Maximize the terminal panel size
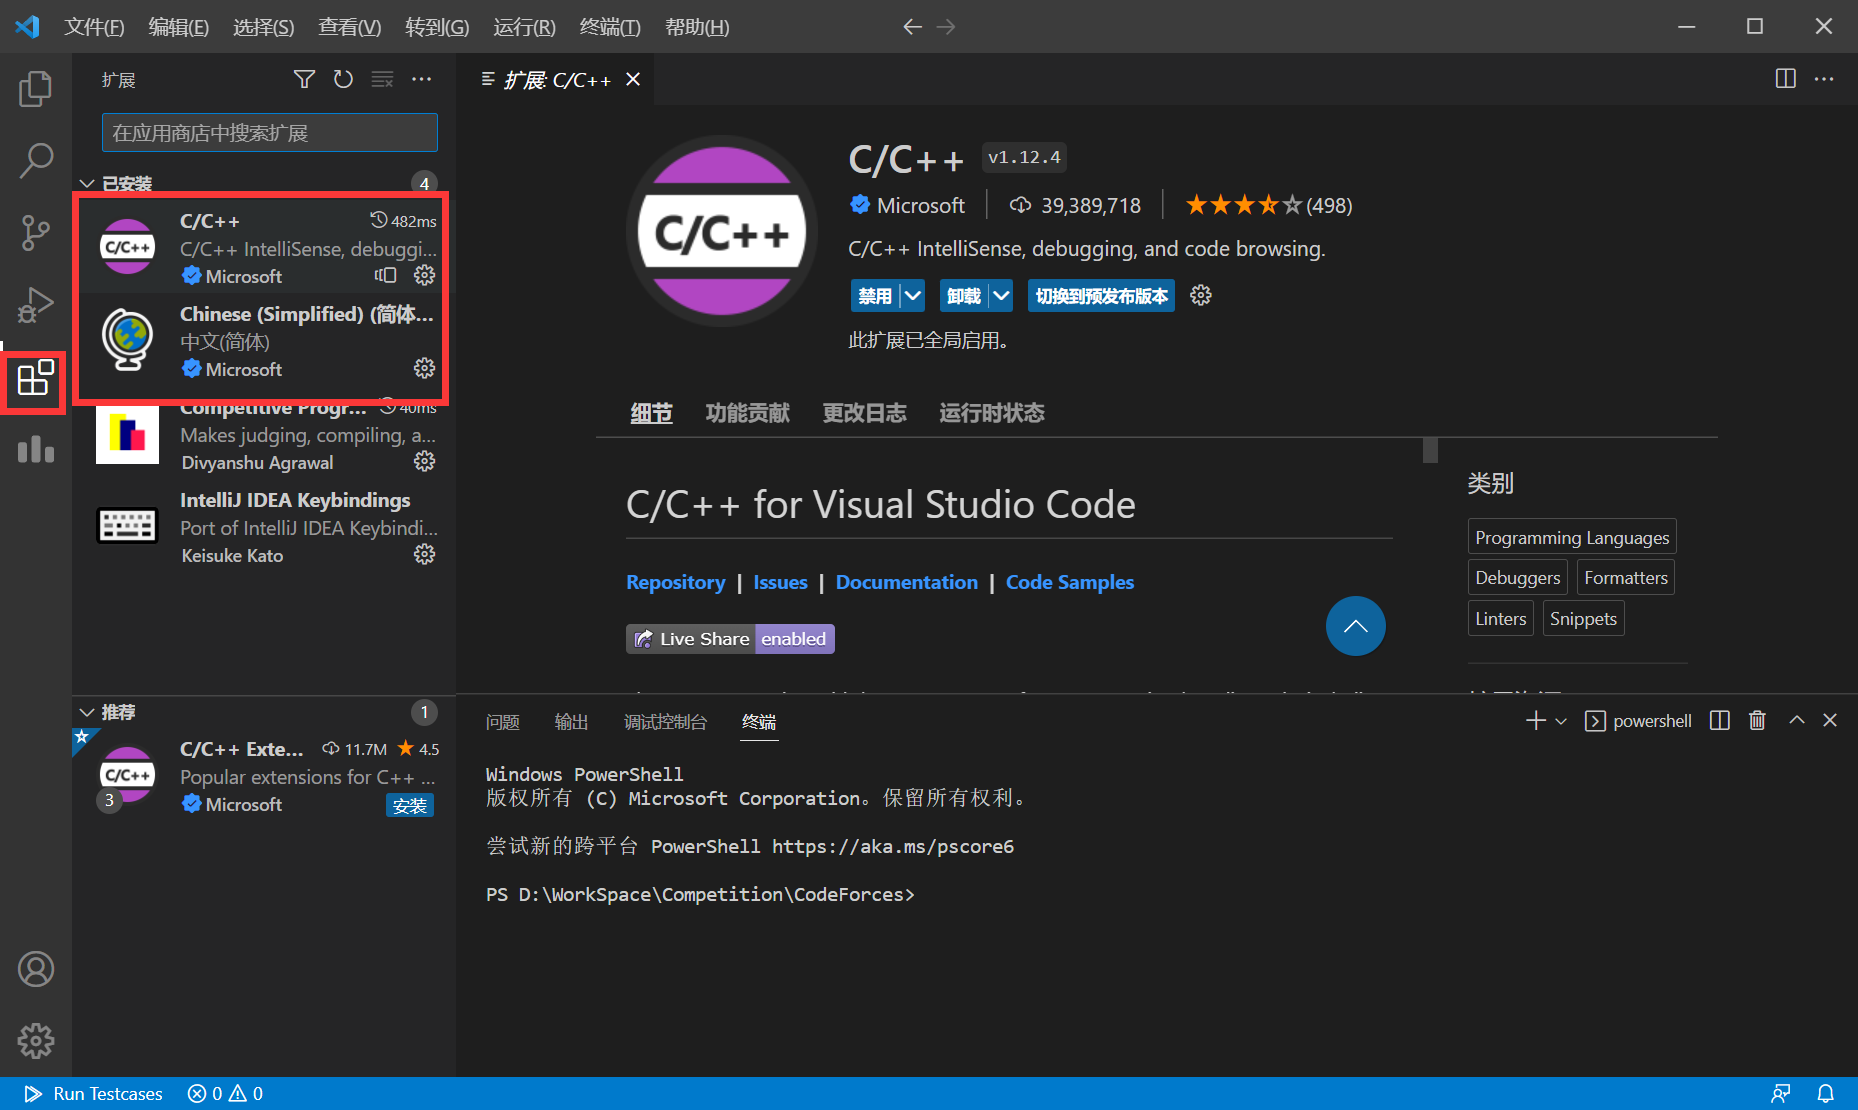Screen dimensions: 1858x1110 (1797, 720)
